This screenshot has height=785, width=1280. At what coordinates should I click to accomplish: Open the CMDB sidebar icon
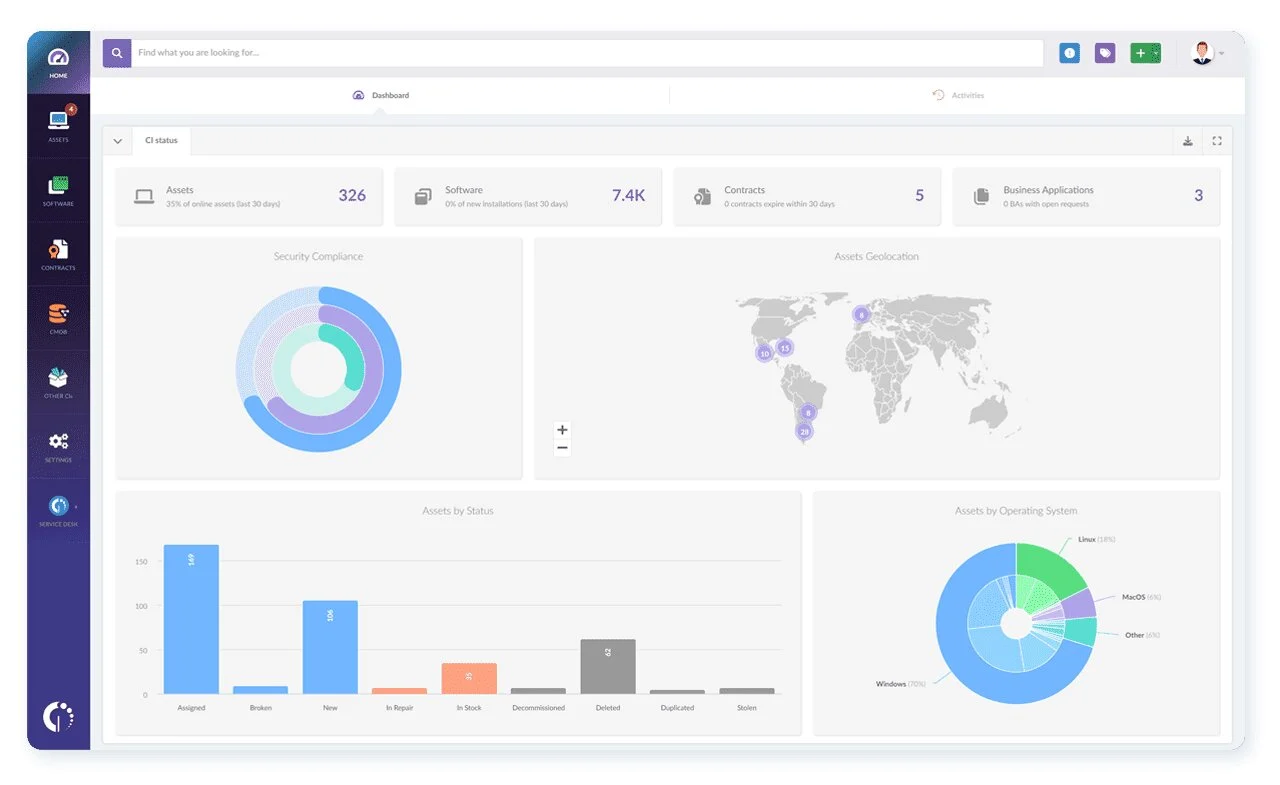58,317
